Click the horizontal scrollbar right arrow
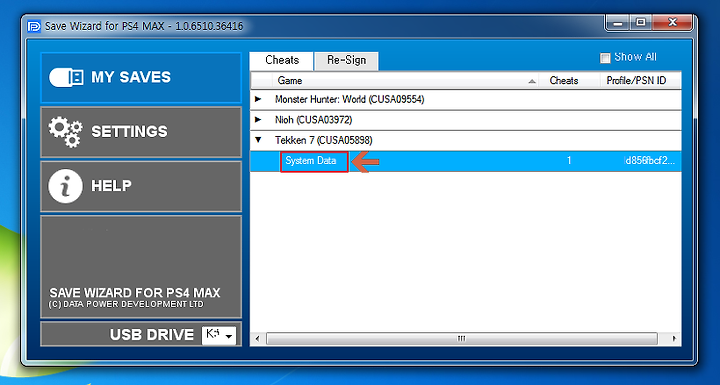Image resolution: width=720 pixels, height=385 pixels. coord(674,339)
